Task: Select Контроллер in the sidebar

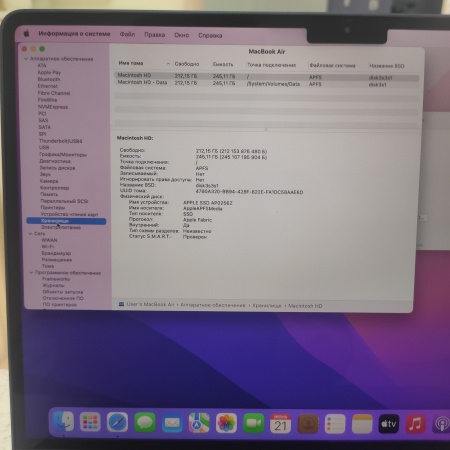Action: click(54, 188)
